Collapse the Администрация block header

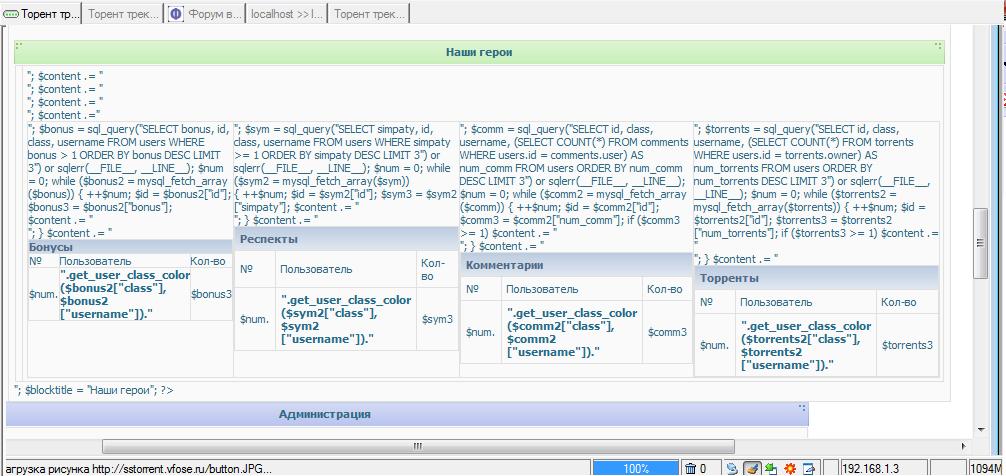324,414
